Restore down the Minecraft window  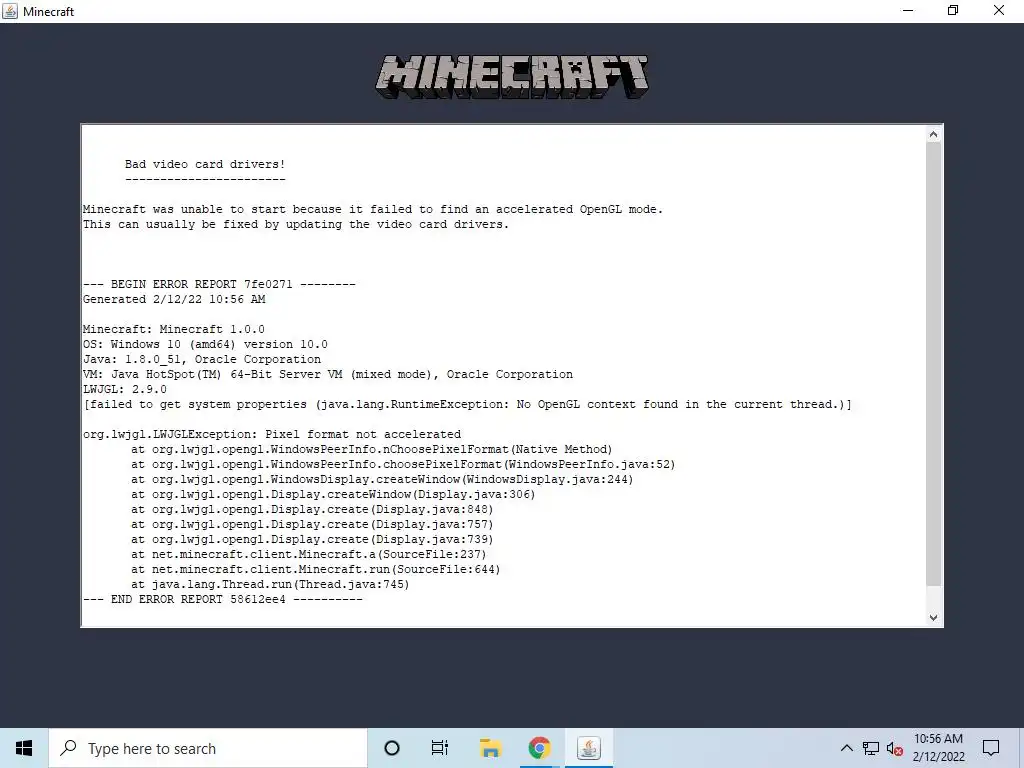(953, 11)
